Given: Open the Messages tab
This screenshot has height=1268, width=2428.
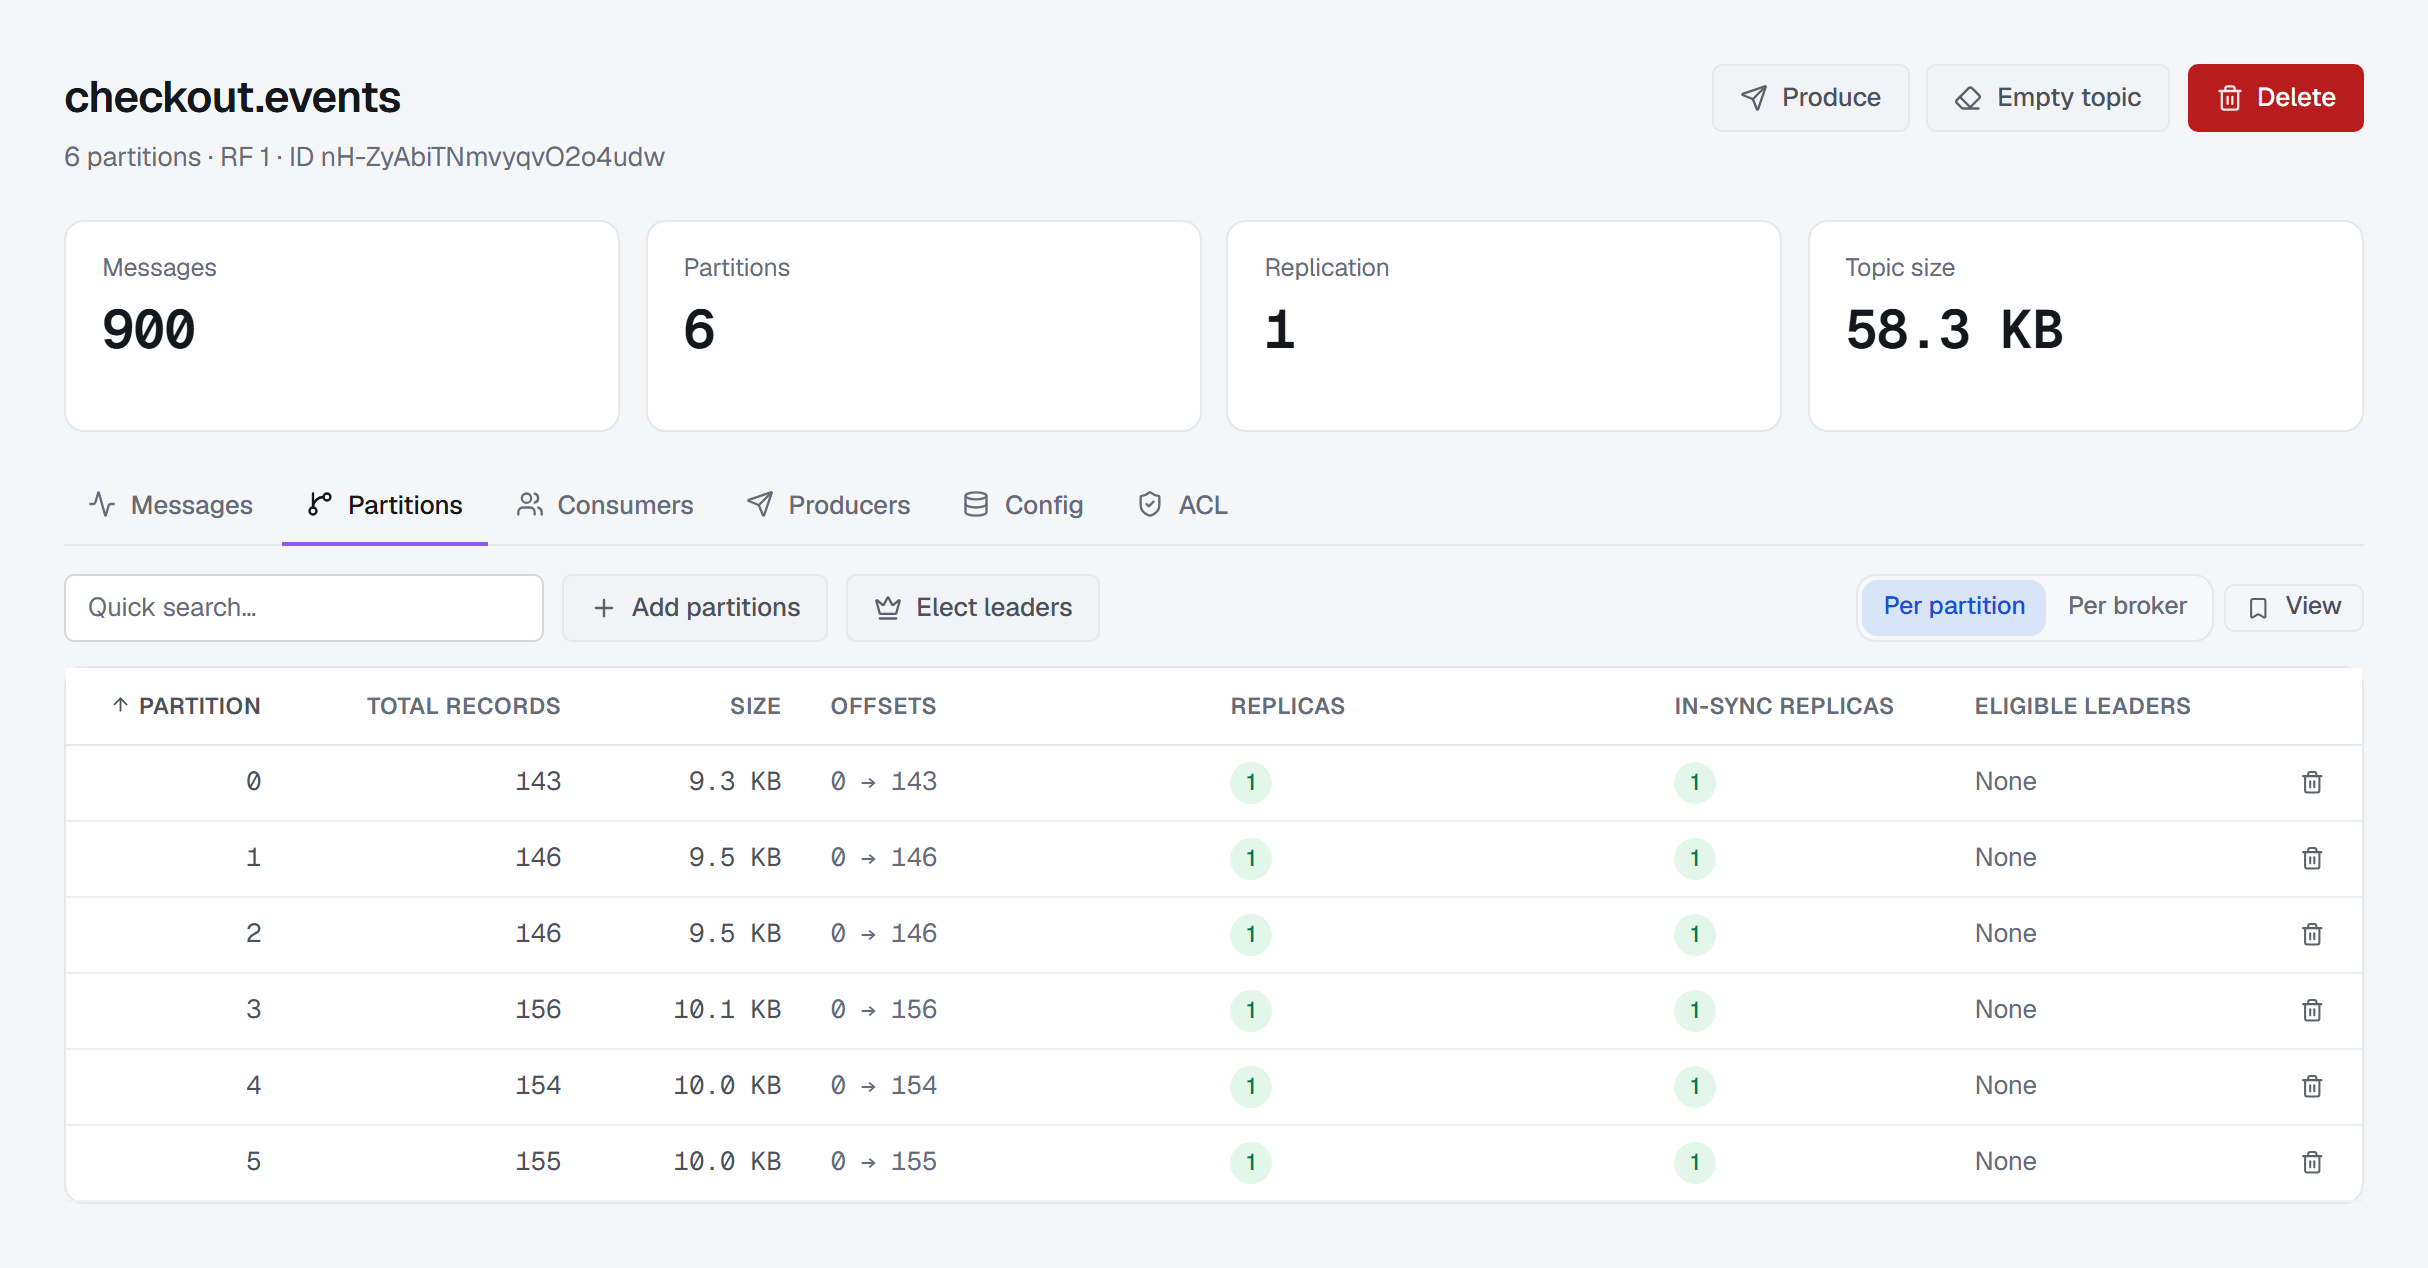Looking at the screenshot, I should 171,505.
